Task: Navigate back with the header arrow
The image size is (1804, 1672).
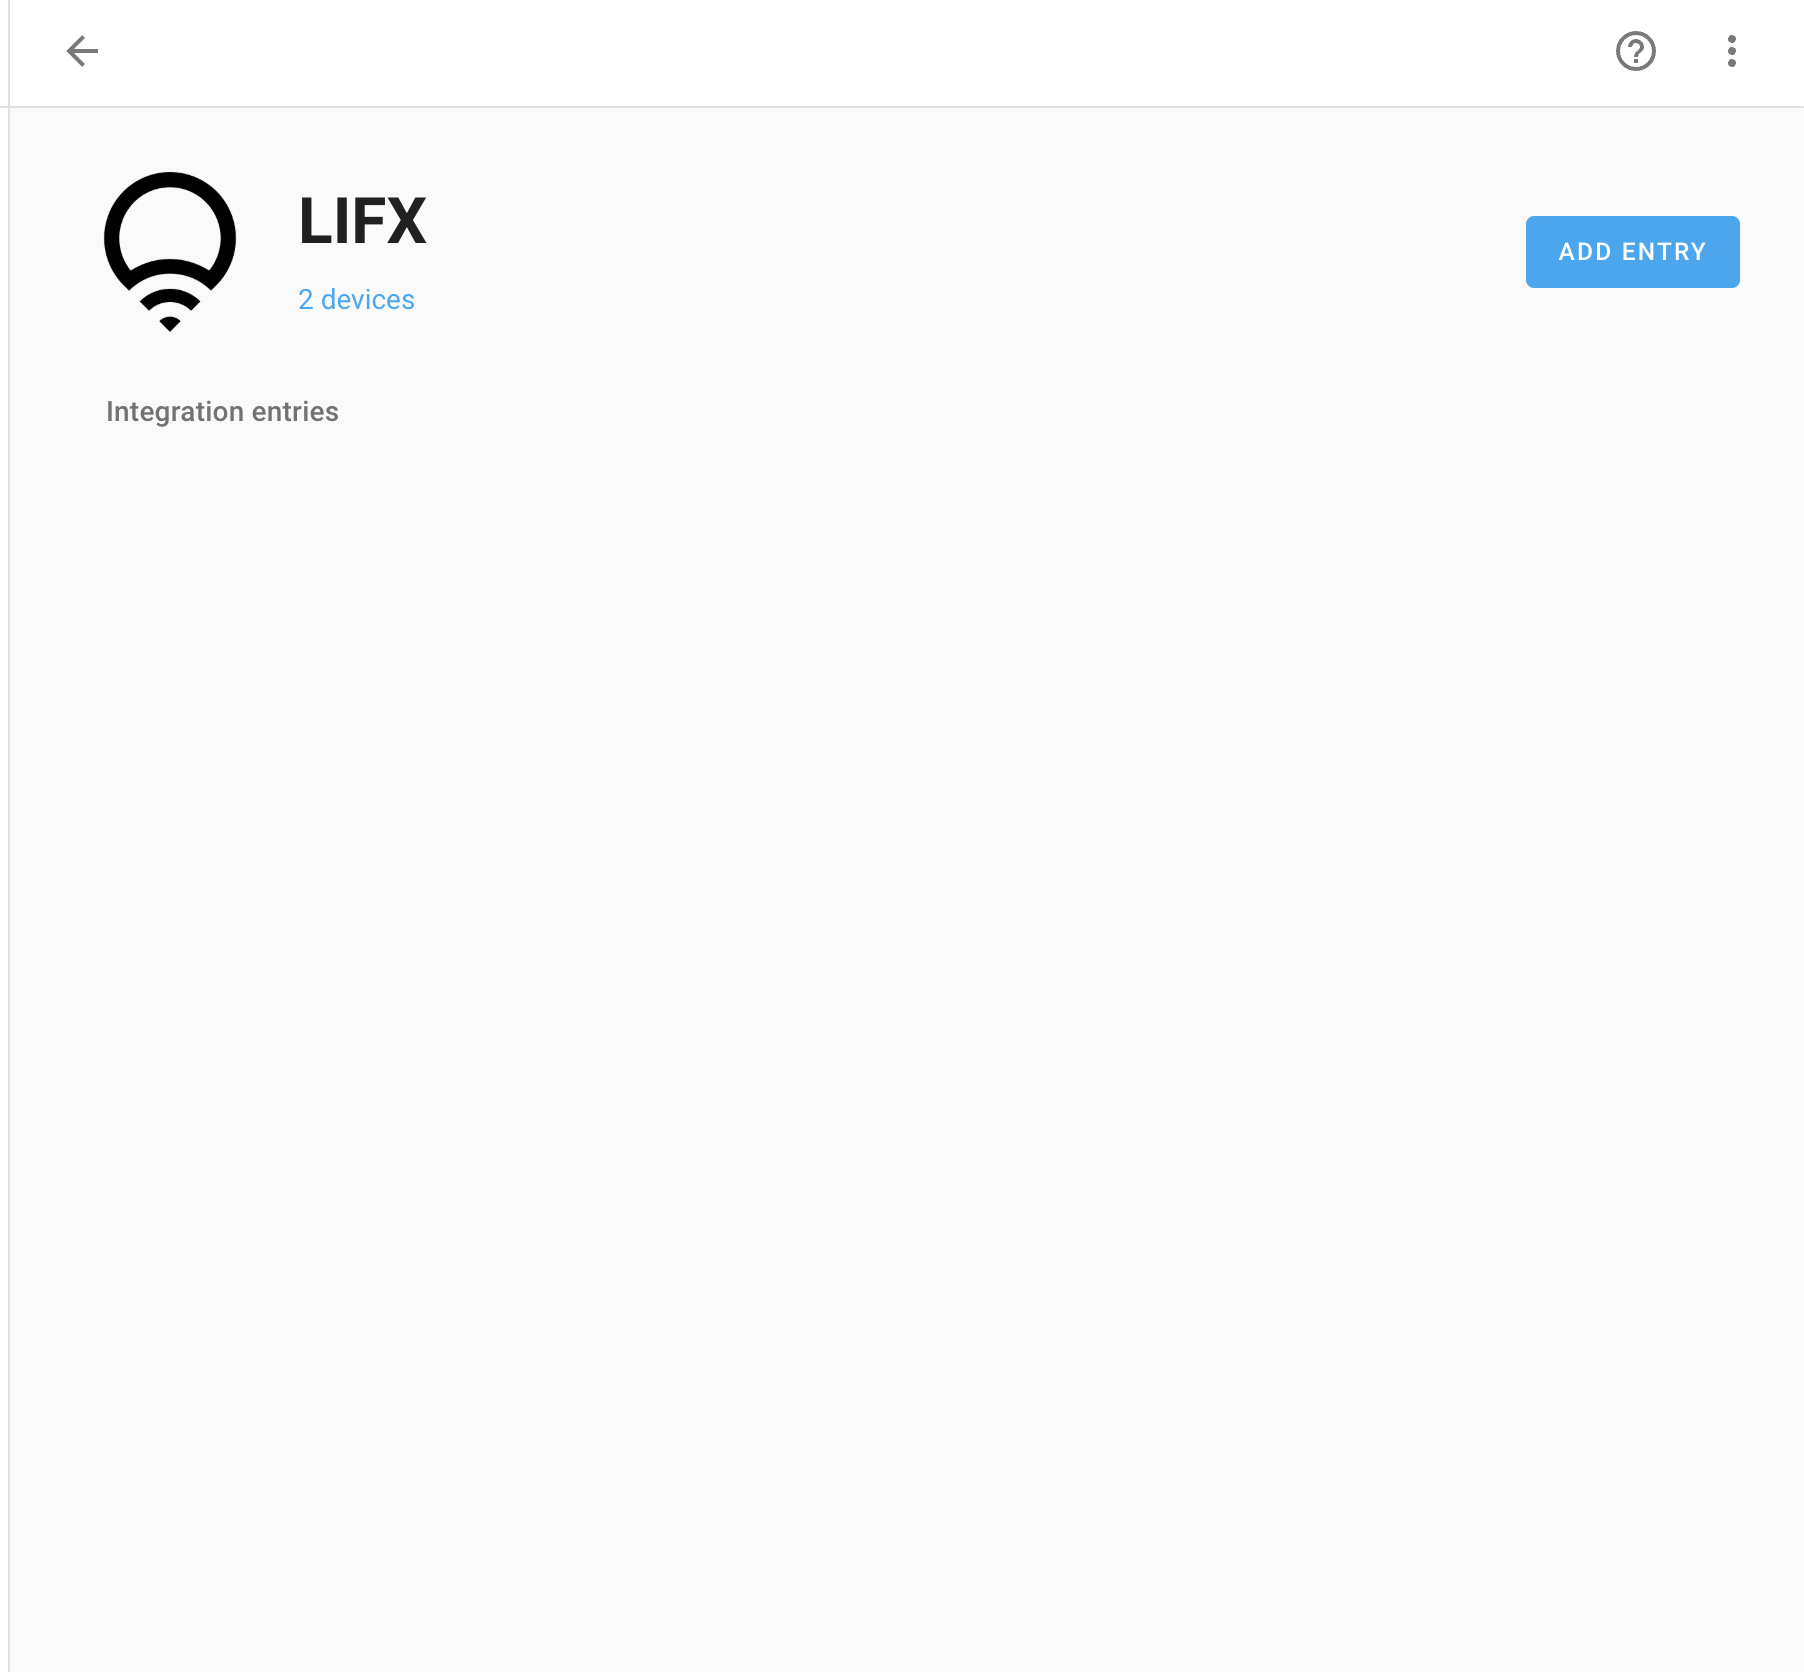Action: click(x=82, y=51)
